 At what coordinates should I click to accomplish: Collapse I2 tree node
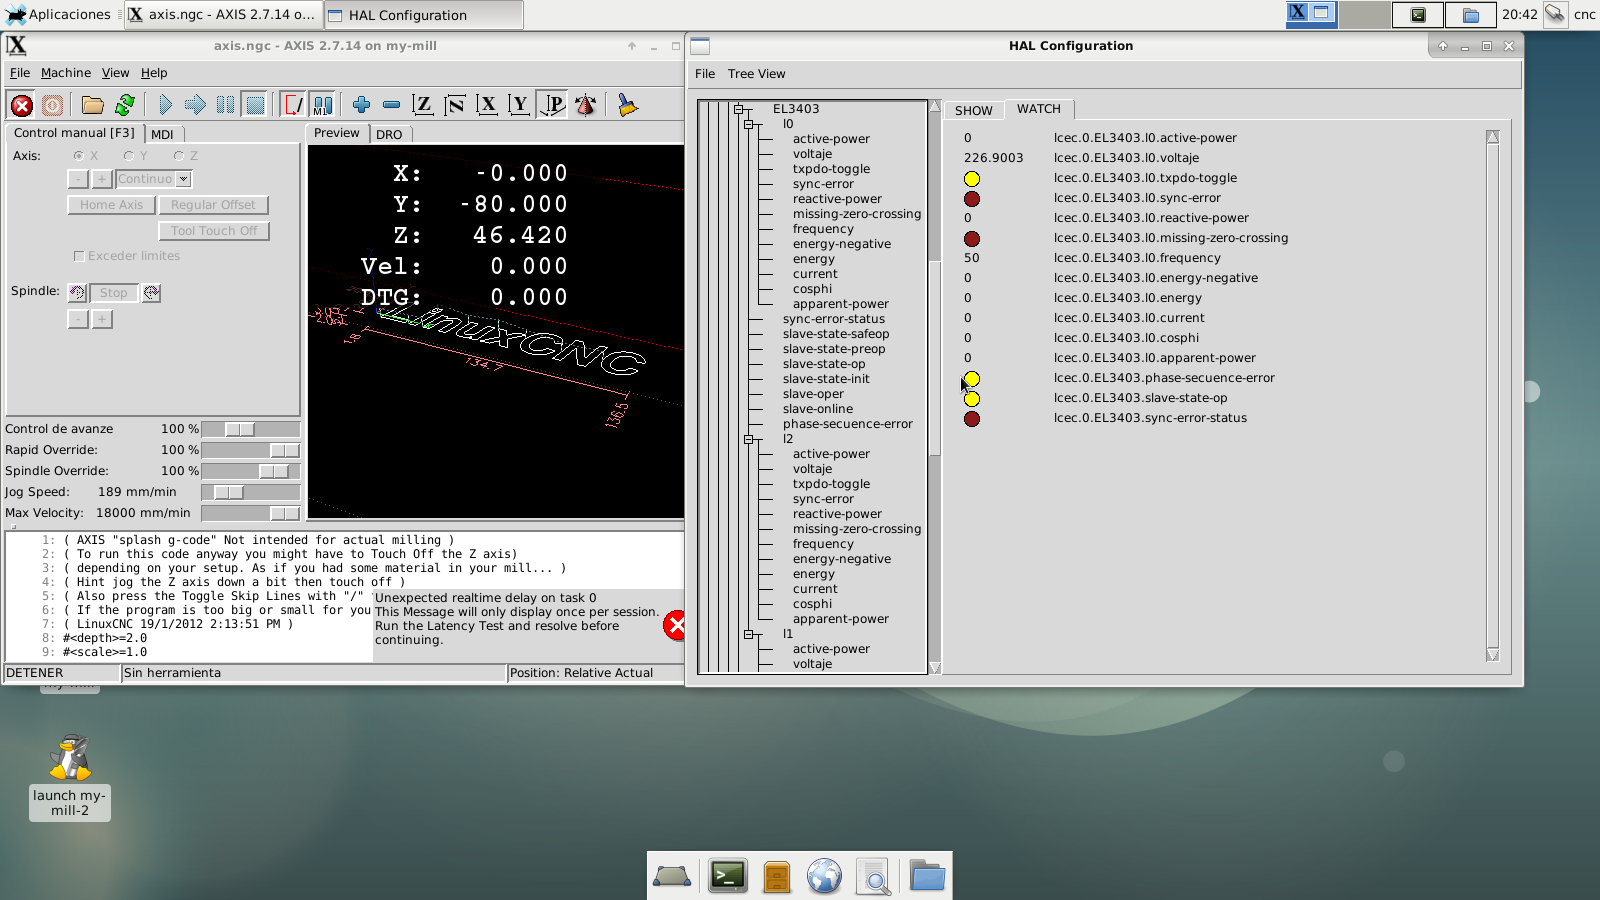coord(748,439)
